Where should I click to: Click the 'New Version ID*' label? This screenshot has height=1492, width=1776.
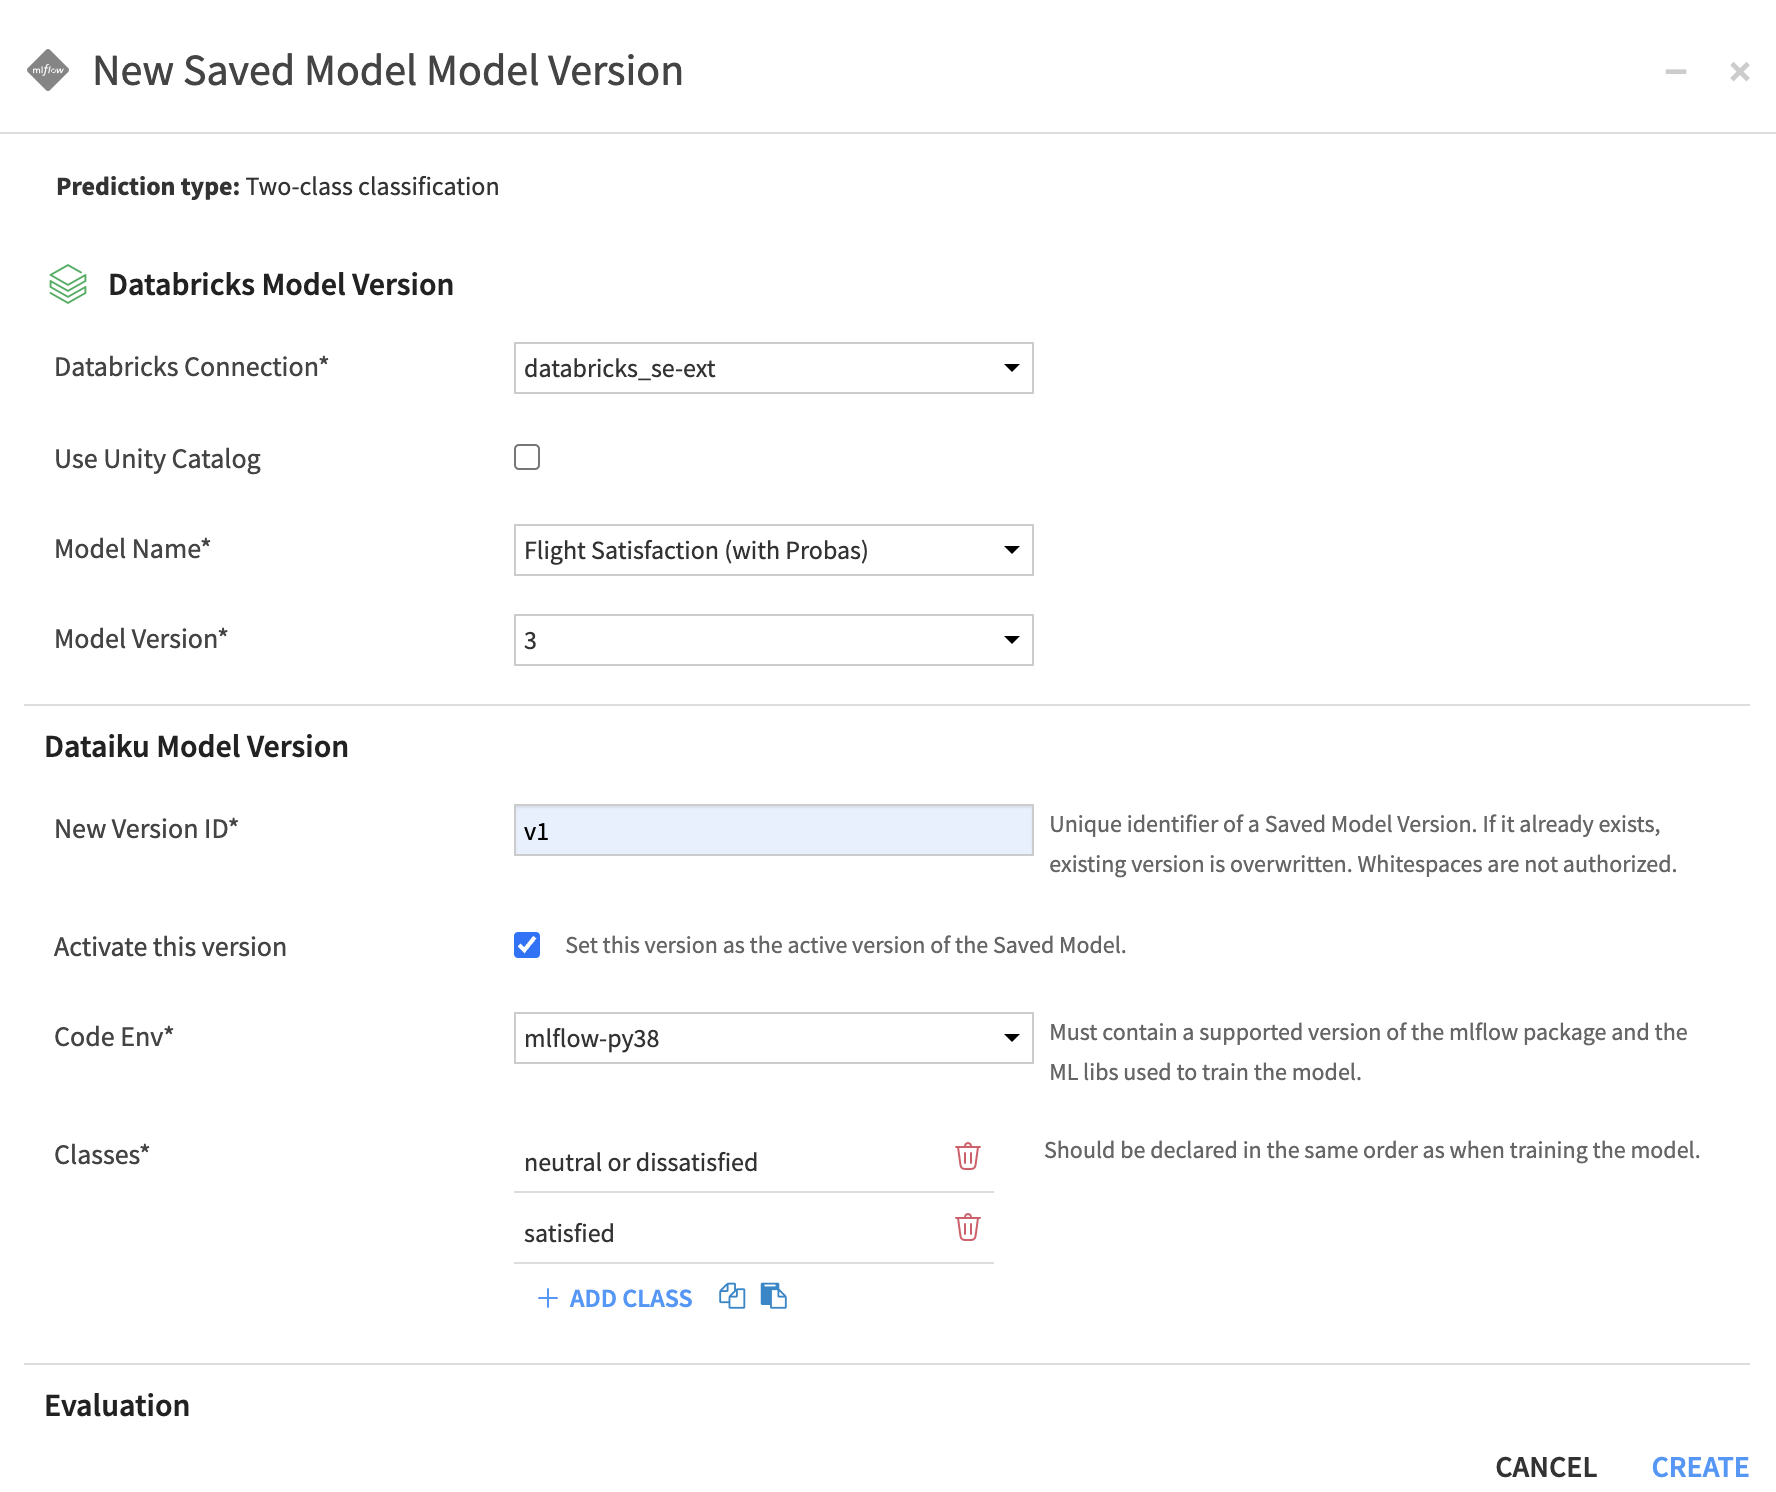click(x=146, y=829)
